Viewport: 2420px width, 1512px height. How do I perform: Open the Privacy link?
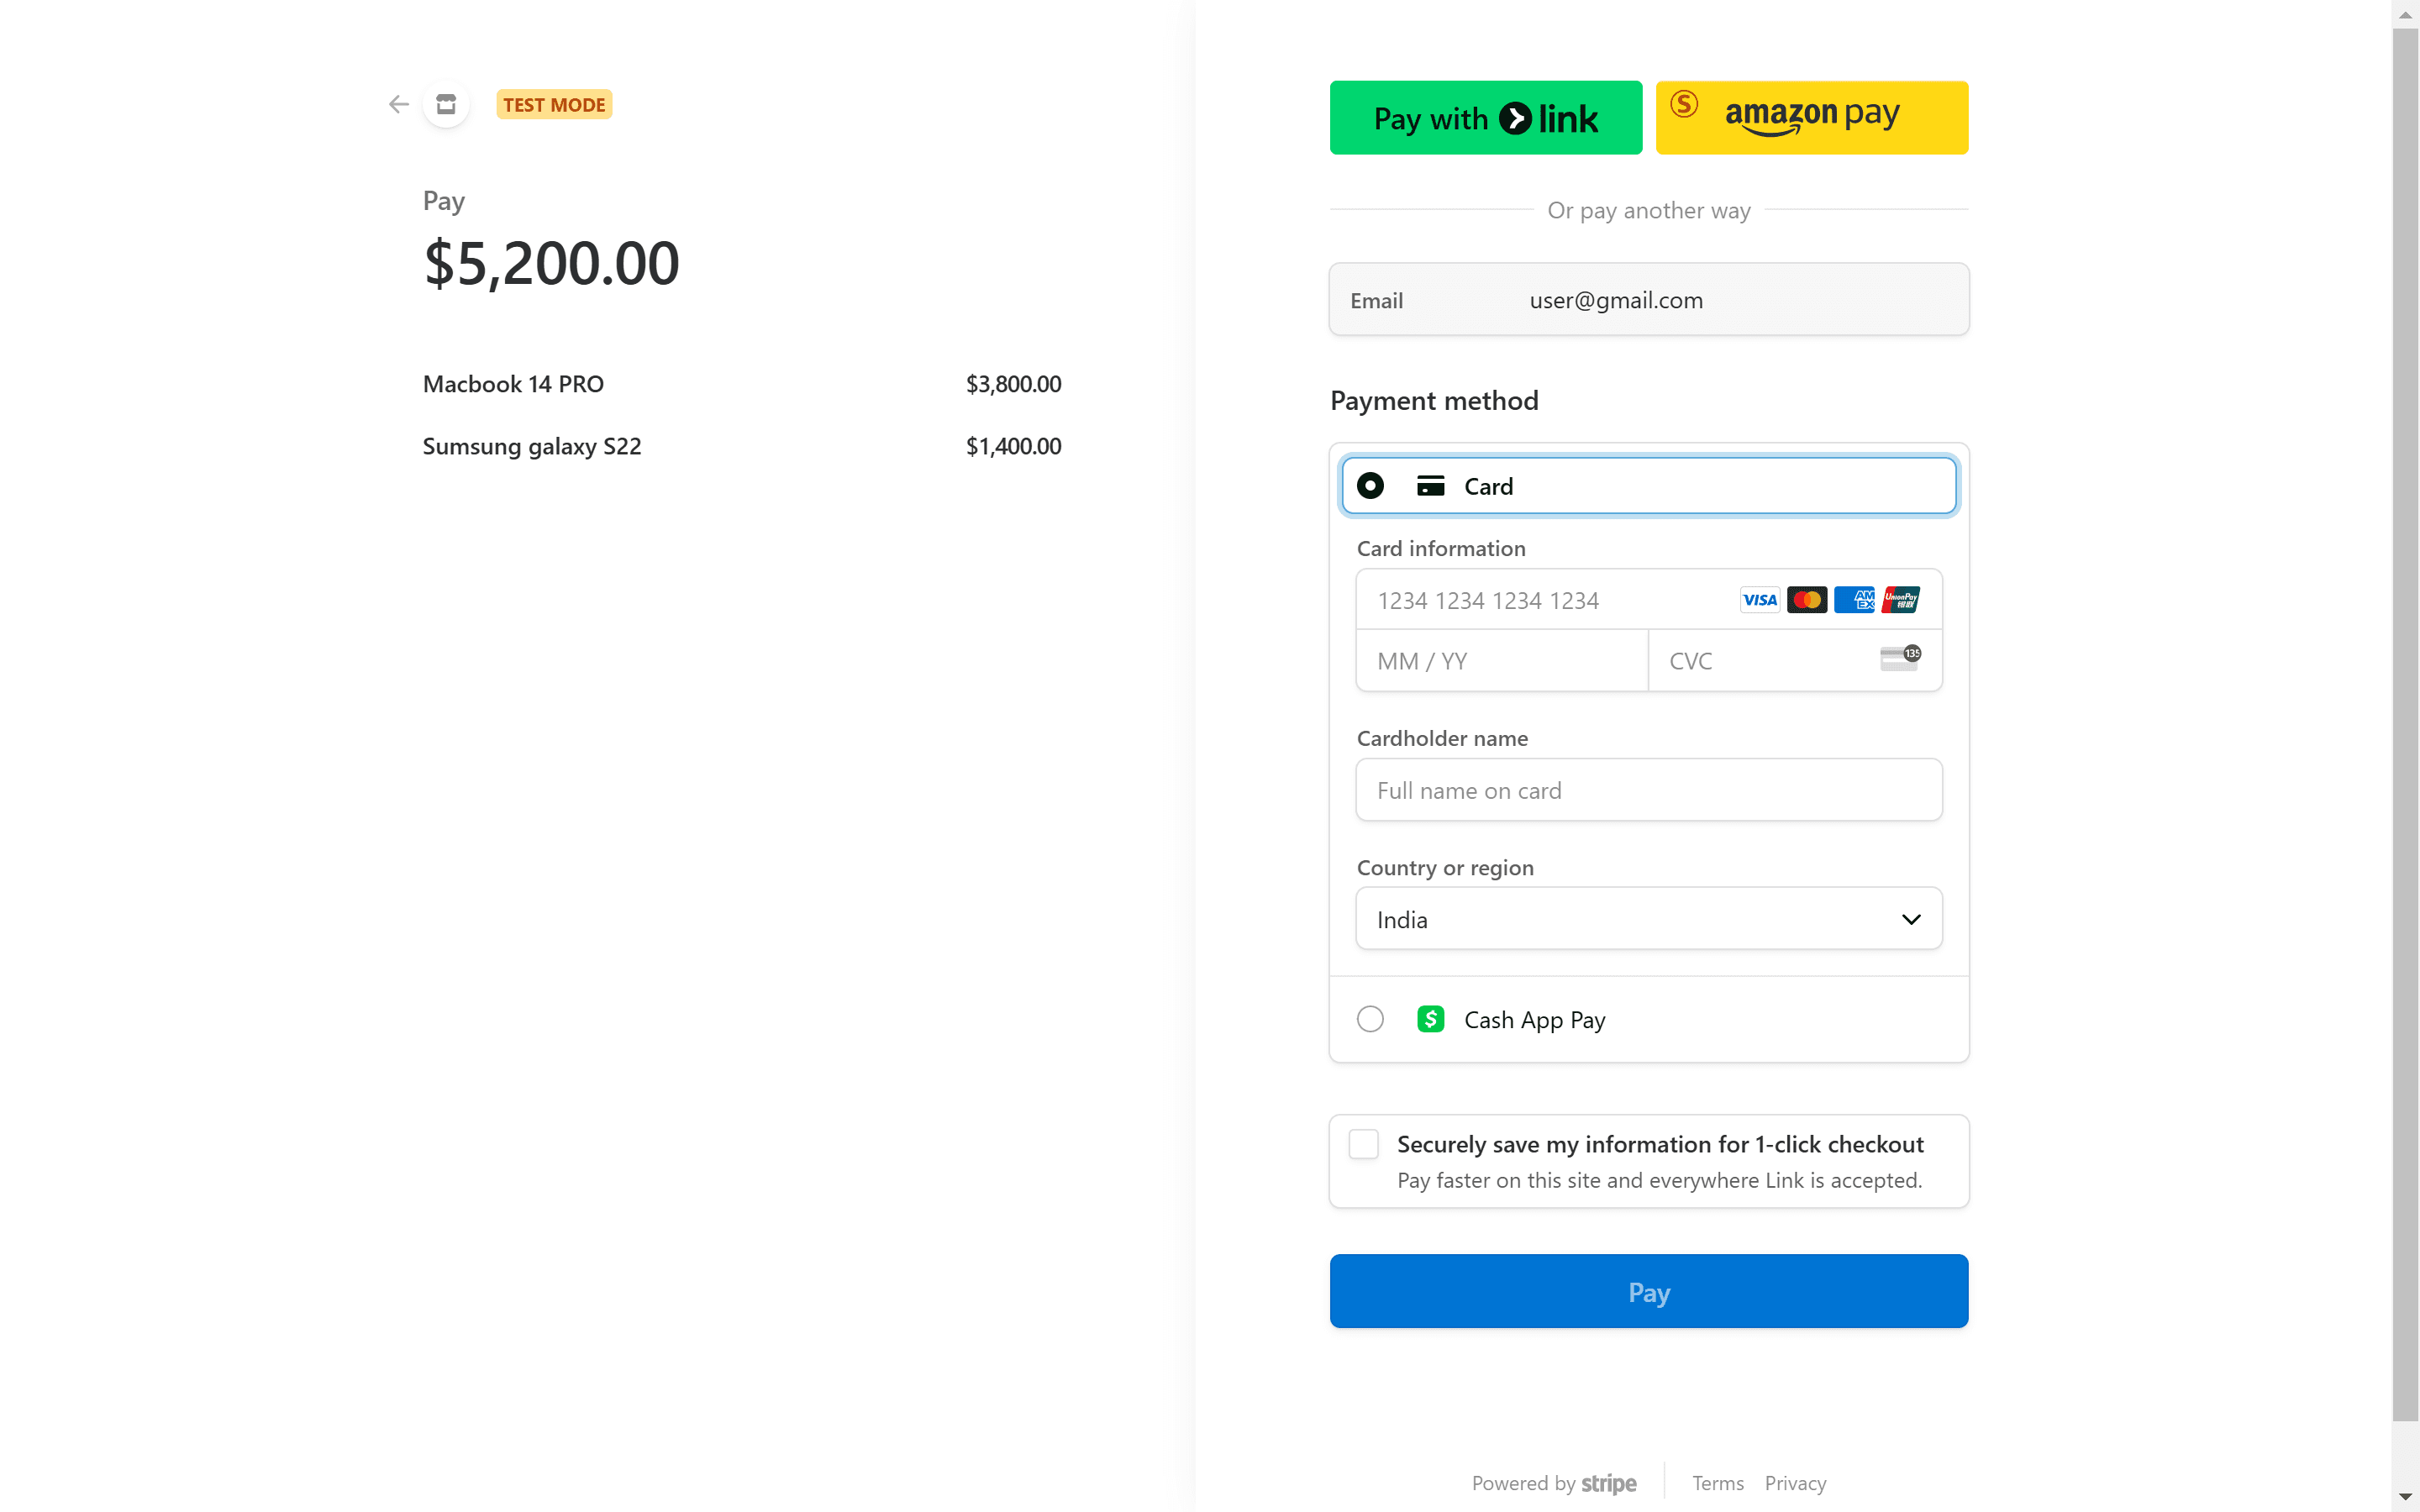click(x=1795, y=1483)
